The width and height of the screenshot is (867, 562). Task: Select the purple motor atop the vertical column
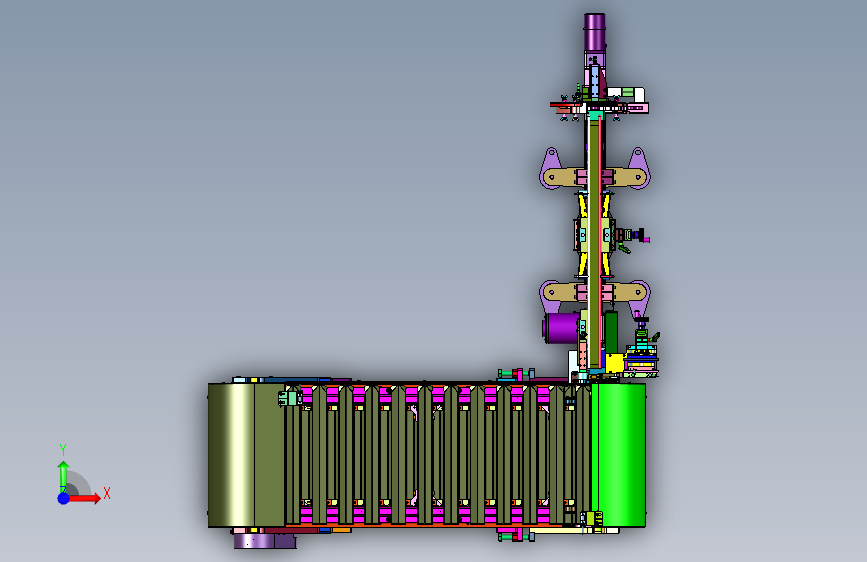[594, 32]
